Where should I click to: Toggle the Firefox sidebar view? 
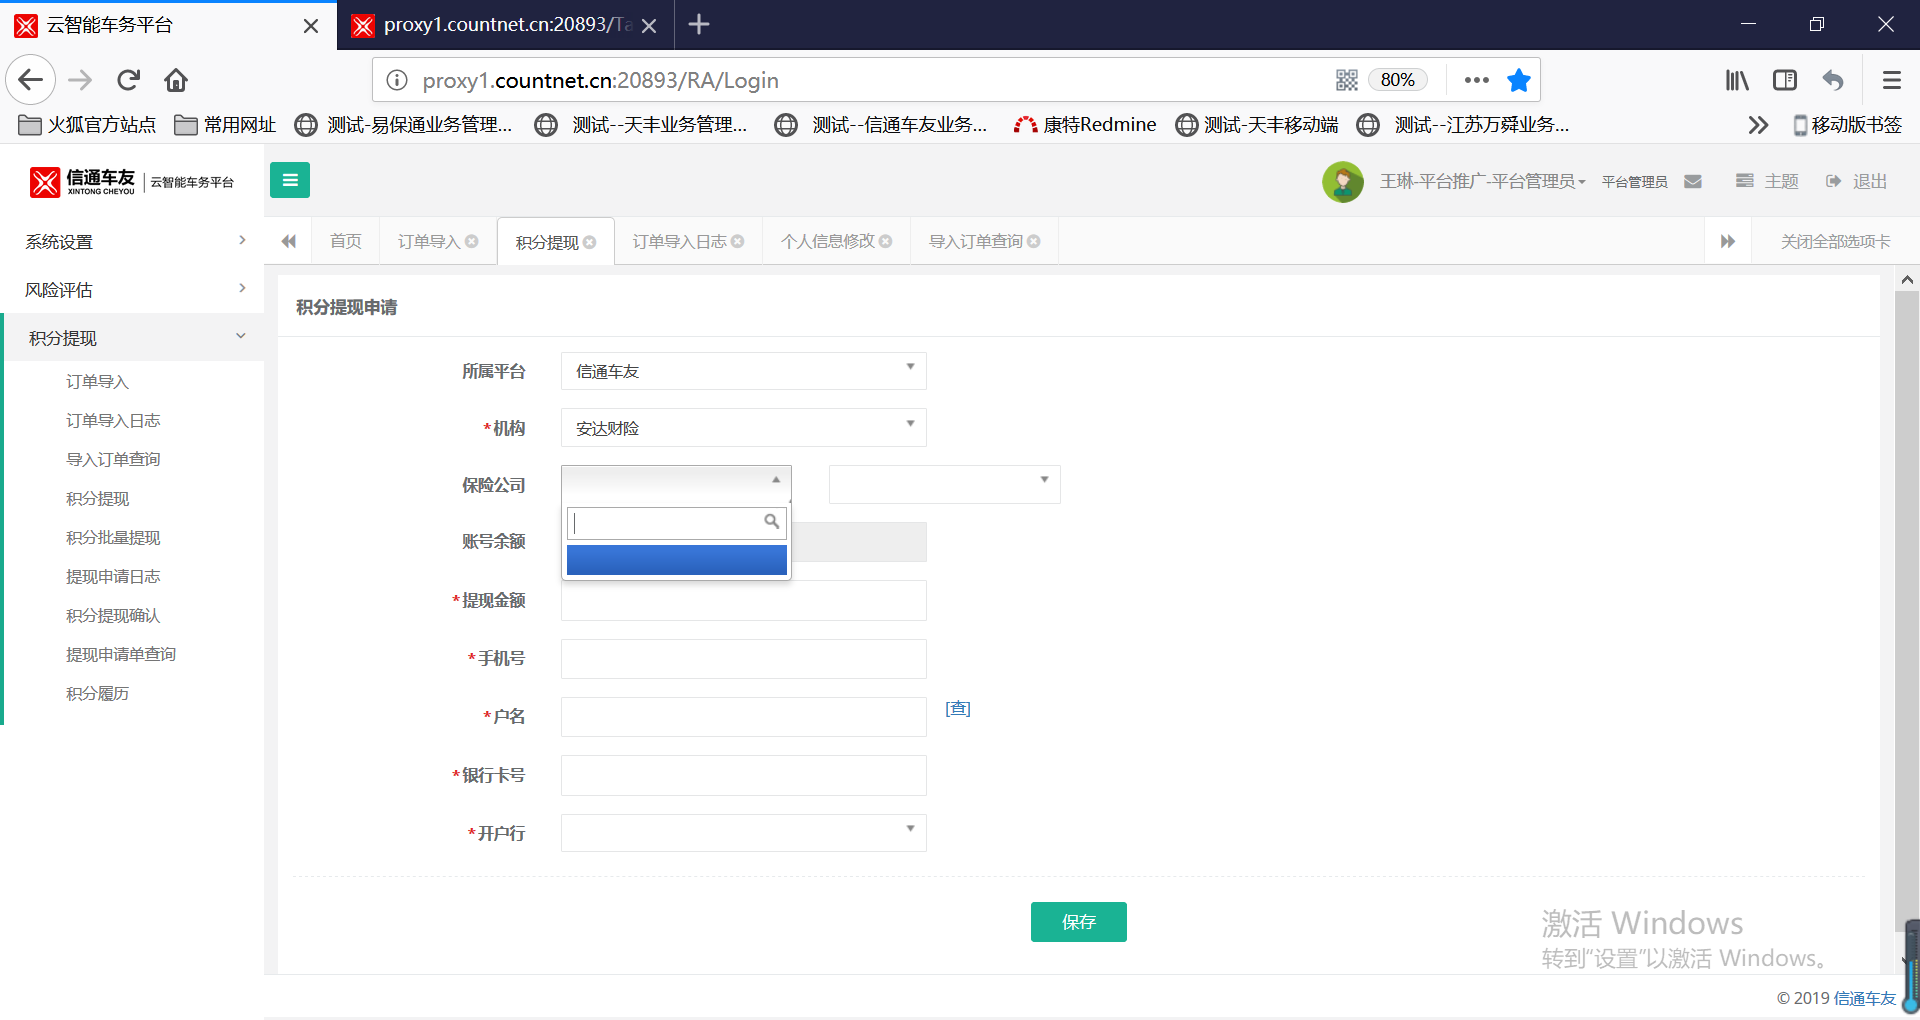coord(1785,80)
